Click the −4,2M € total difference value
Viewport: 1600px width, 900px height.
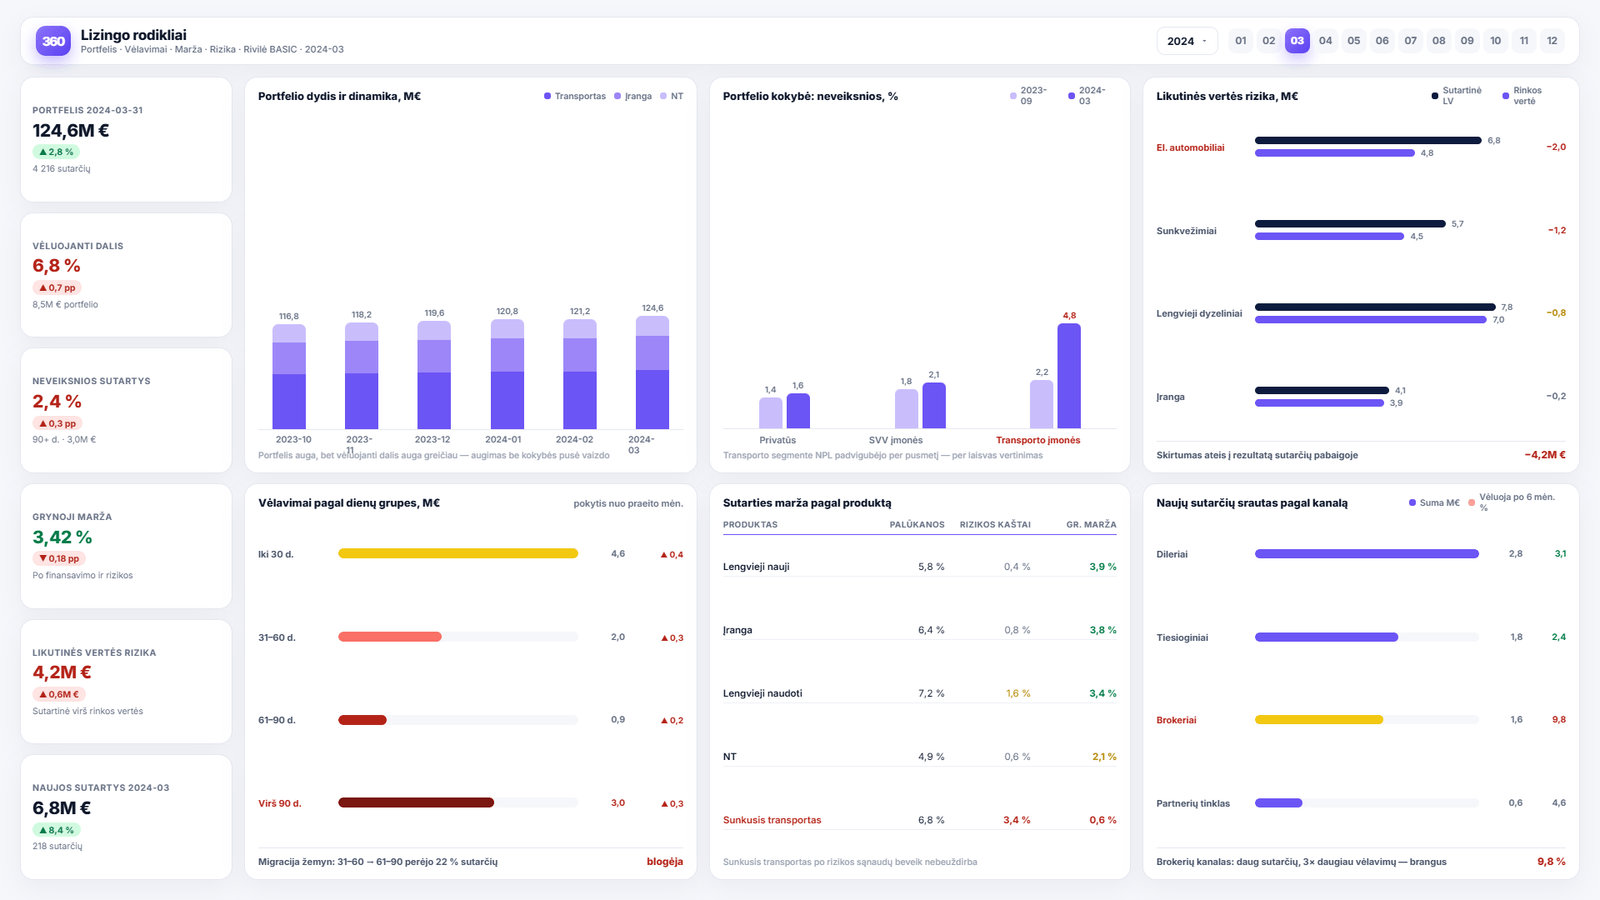1545,455
